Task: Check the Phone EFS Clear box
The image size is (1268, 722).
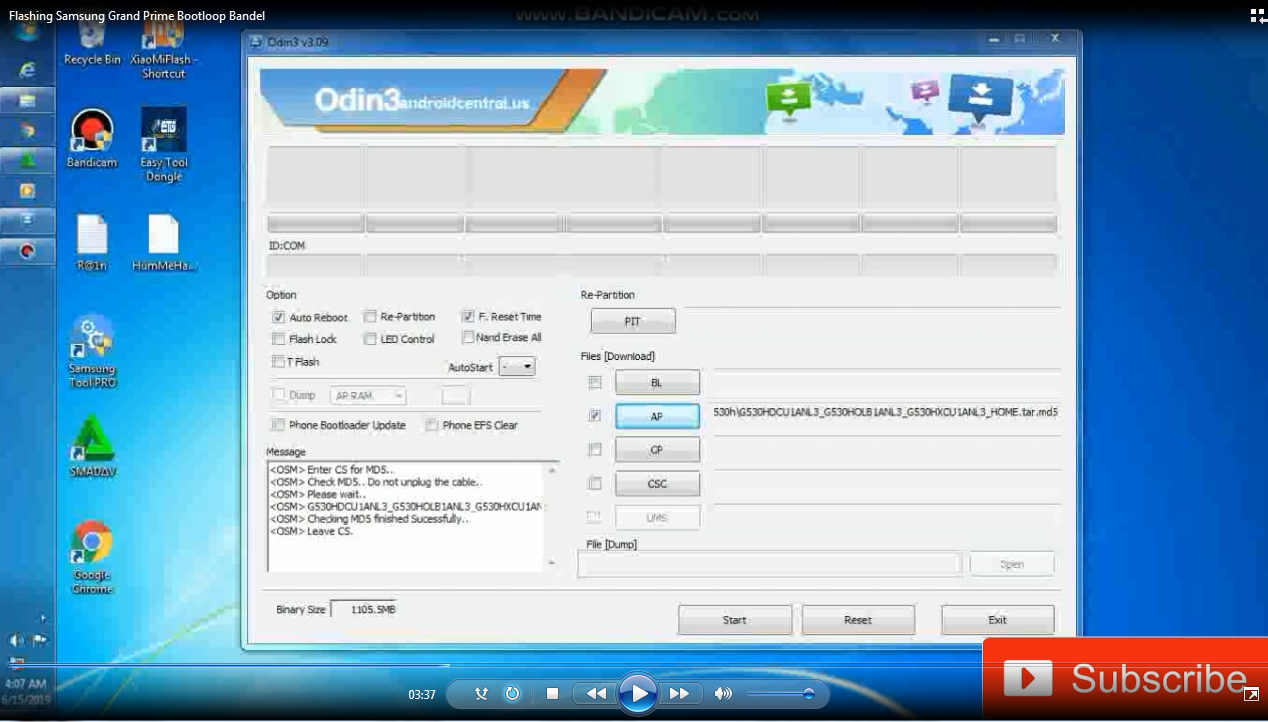Action: pos(432,425)
